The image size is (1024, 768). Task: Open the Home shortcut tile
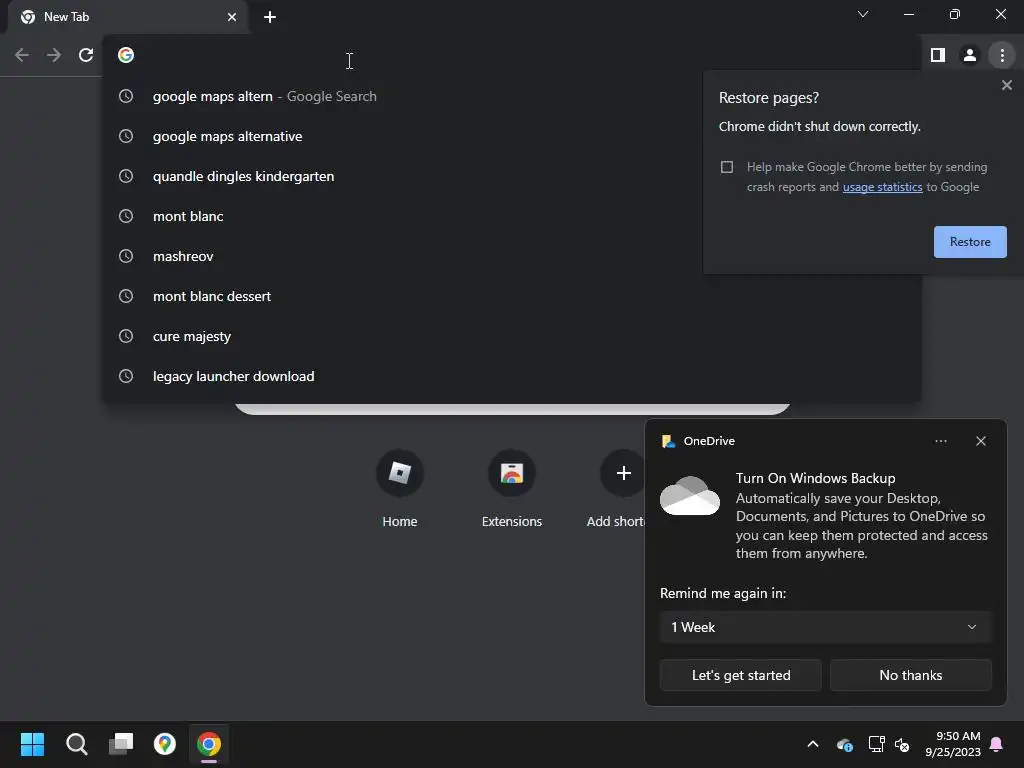pos(400,488)
